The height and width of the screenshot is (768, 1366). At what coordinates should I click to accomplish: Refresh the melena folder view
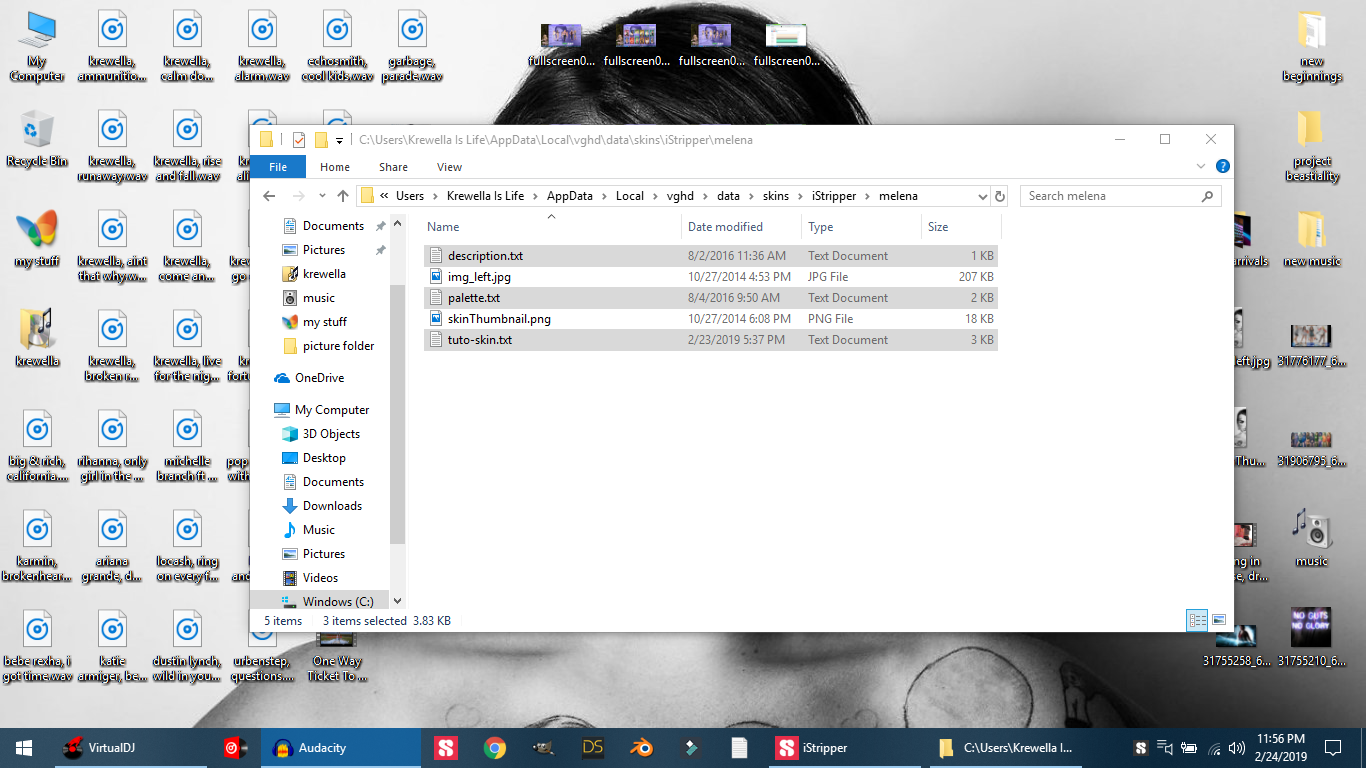coord(999,196)
